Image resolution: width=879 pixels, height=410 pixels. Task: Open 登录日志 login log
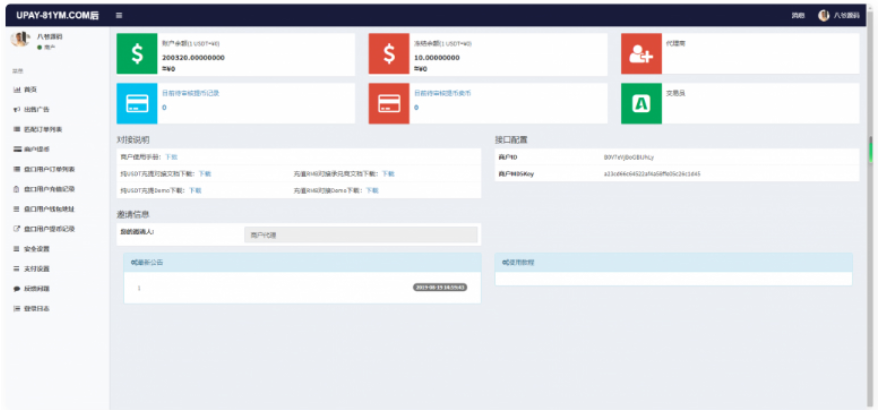coord(31,309)
